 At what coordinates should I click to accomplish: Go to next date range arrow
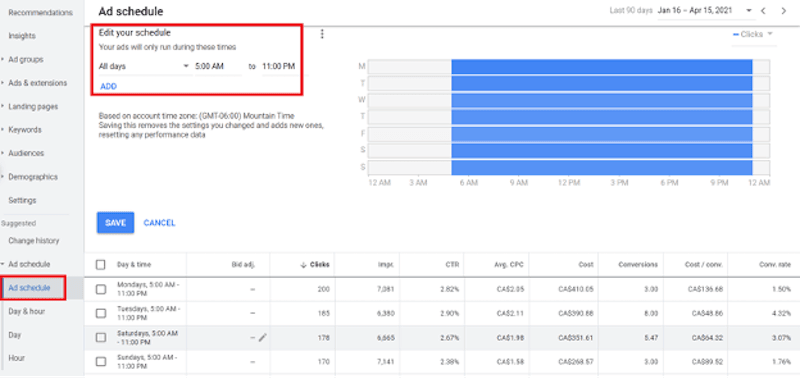(784, 11)
